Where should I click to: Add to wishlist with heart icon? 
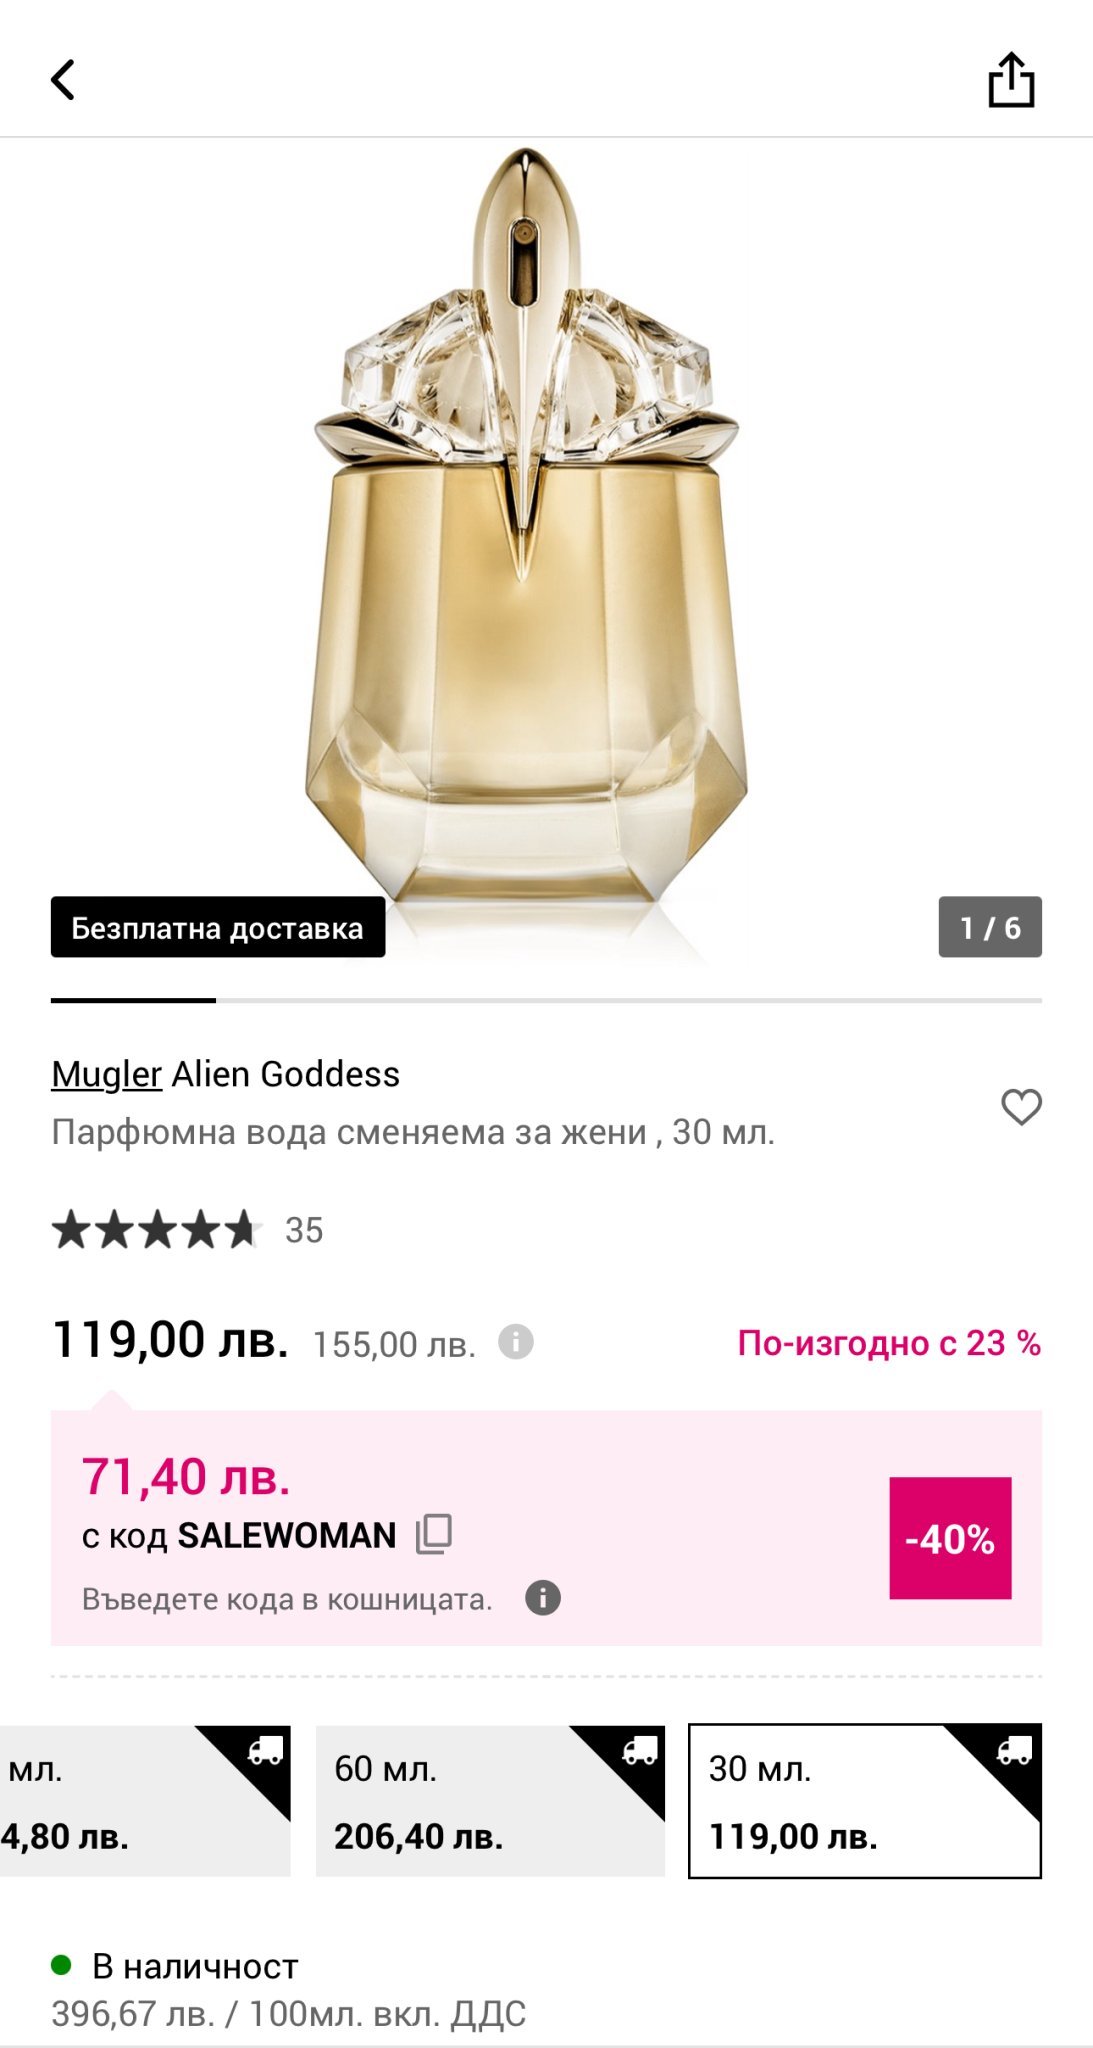[x=1021, y=1107]
